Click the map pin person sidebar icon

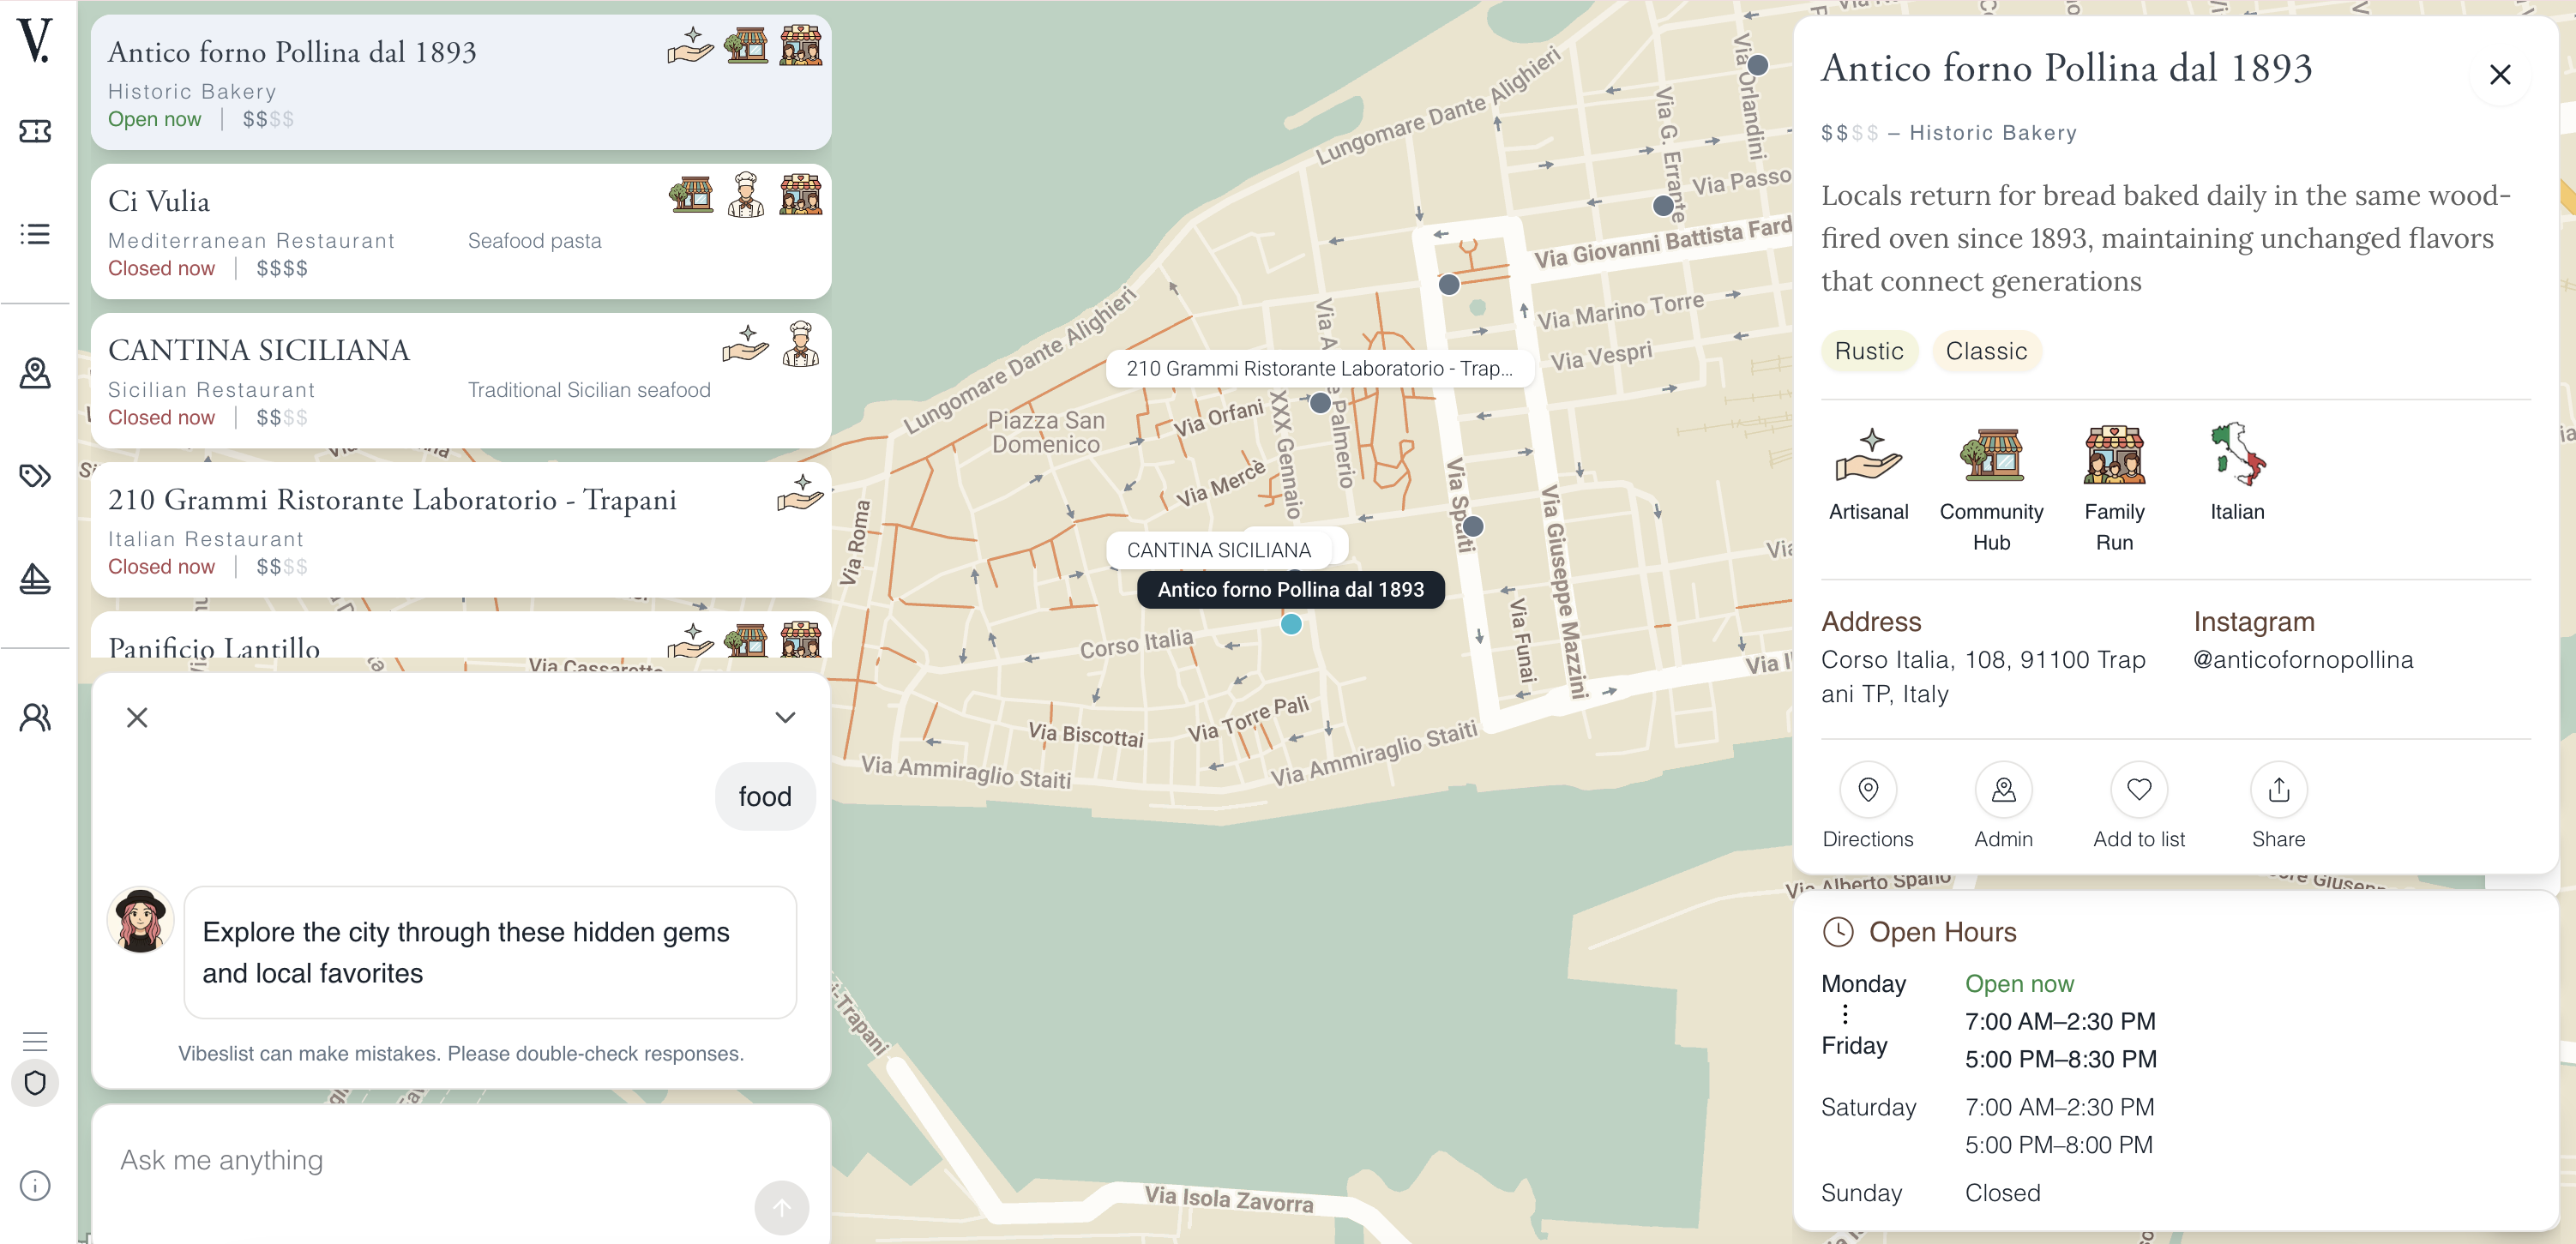[35, 373]
